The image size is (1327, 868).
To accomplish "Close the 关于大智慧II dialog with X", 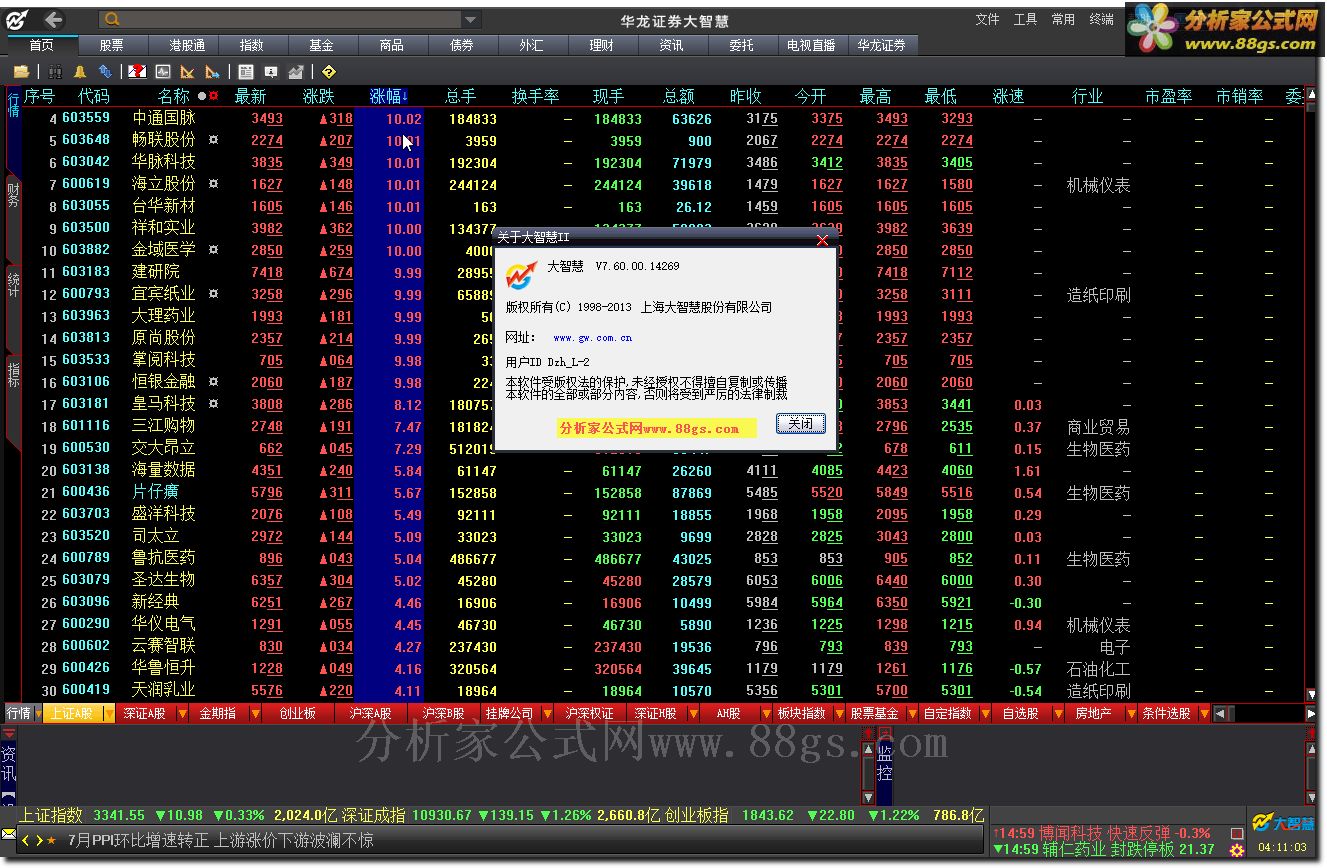I will [822, 239].
